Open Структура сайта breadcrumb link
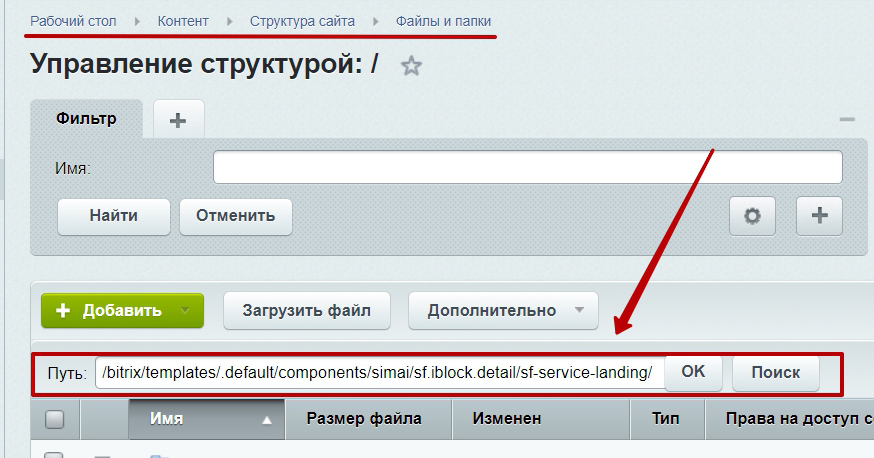 [x=302, y=21]
